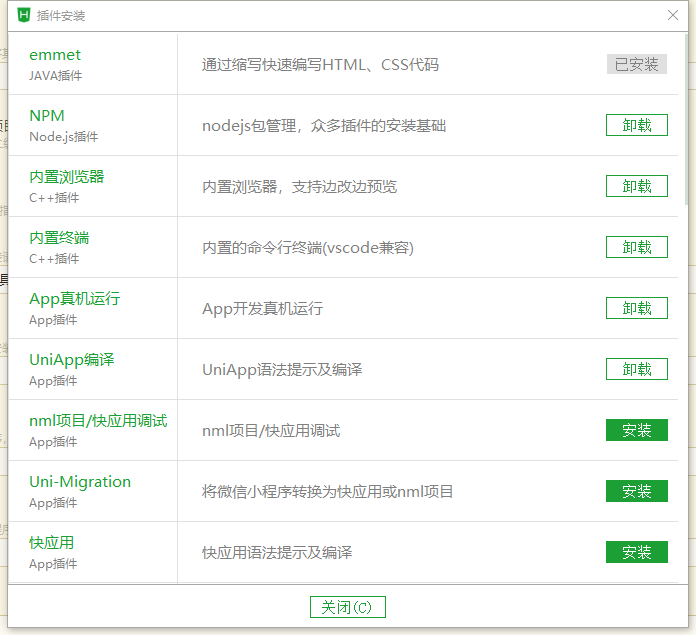The height and width of the screenshot is (635, 696).
Task: Install the nml项目/快应用调试 plugin
Action: click(x=637, y=430)
